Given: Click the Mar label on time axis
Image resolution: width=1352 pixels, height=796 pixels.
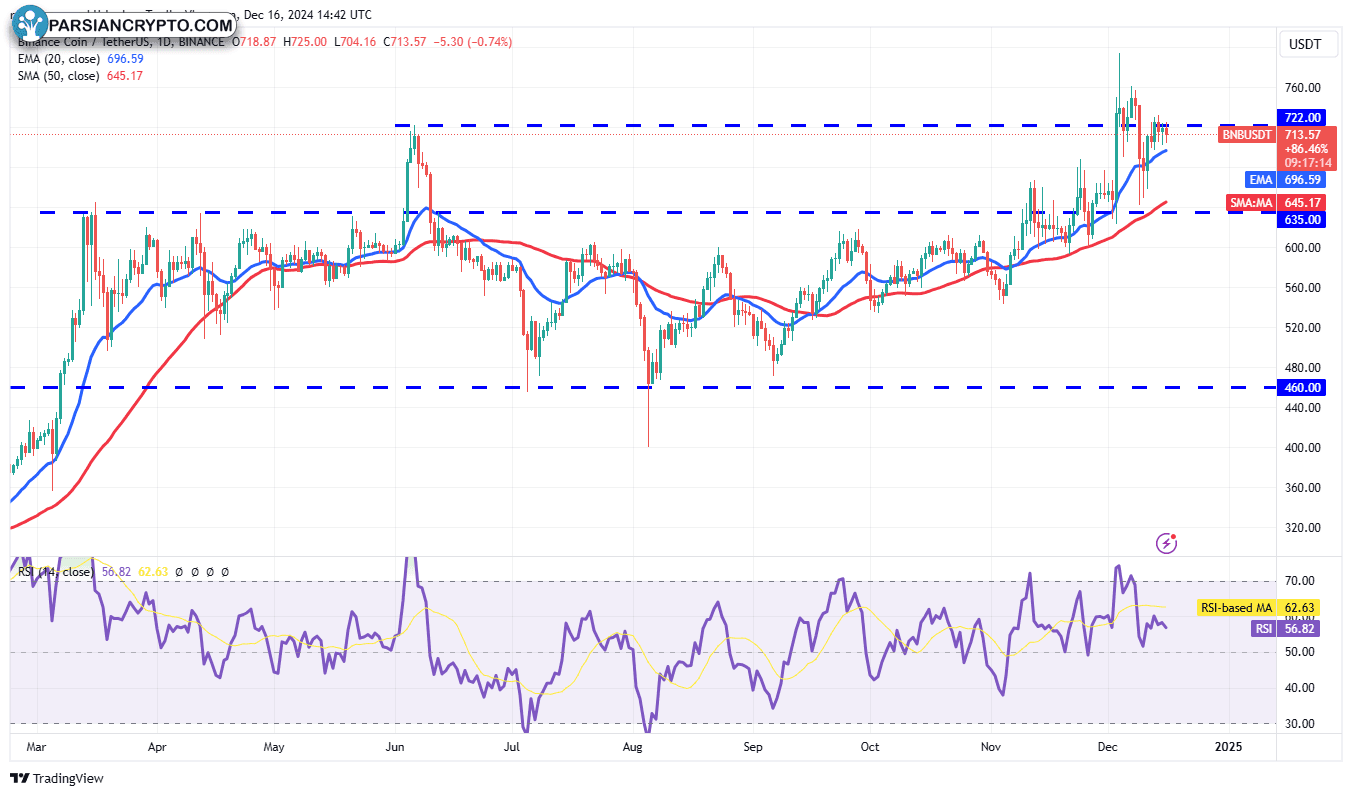Looking at the screenshot, I should point(35,747).
